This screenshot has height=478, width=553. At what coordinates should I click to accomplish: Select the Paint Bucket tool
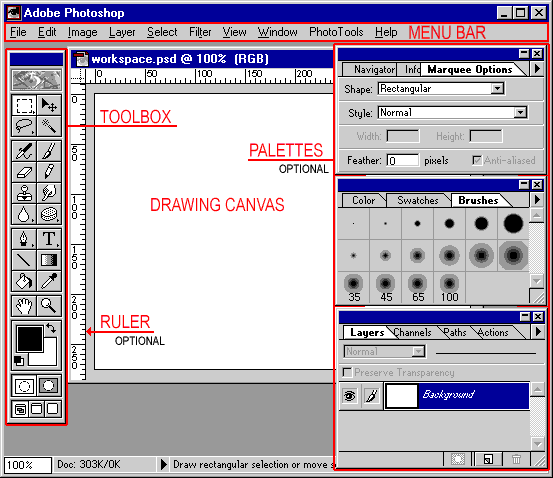[24, 281]
